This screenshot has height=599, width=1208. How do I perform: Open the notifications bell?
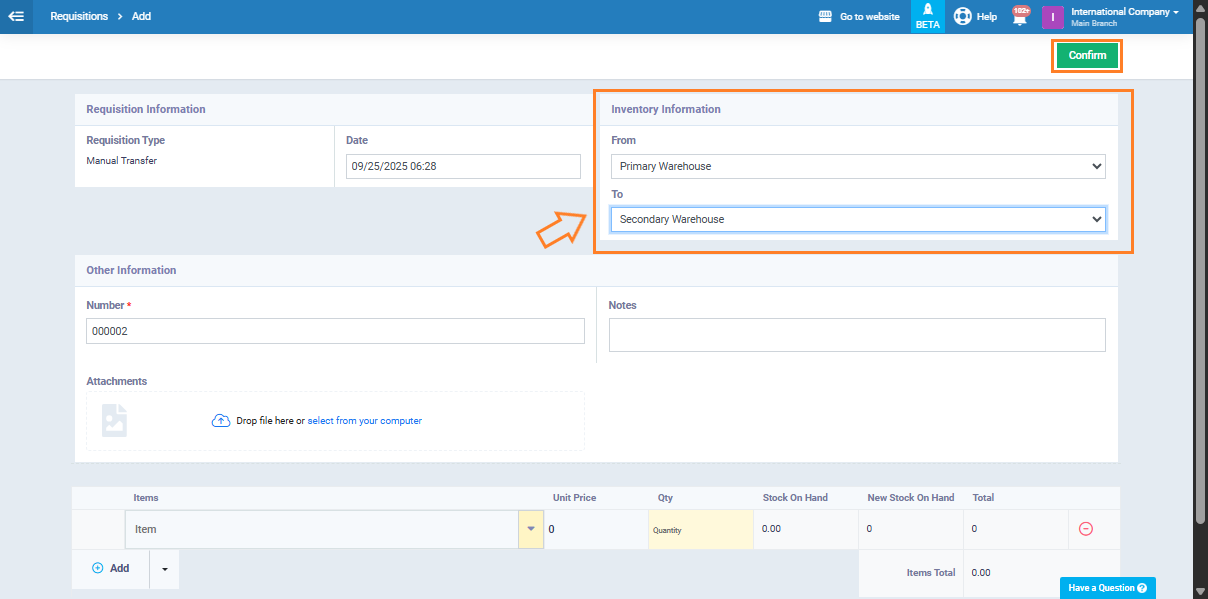tap(1020, 17)
